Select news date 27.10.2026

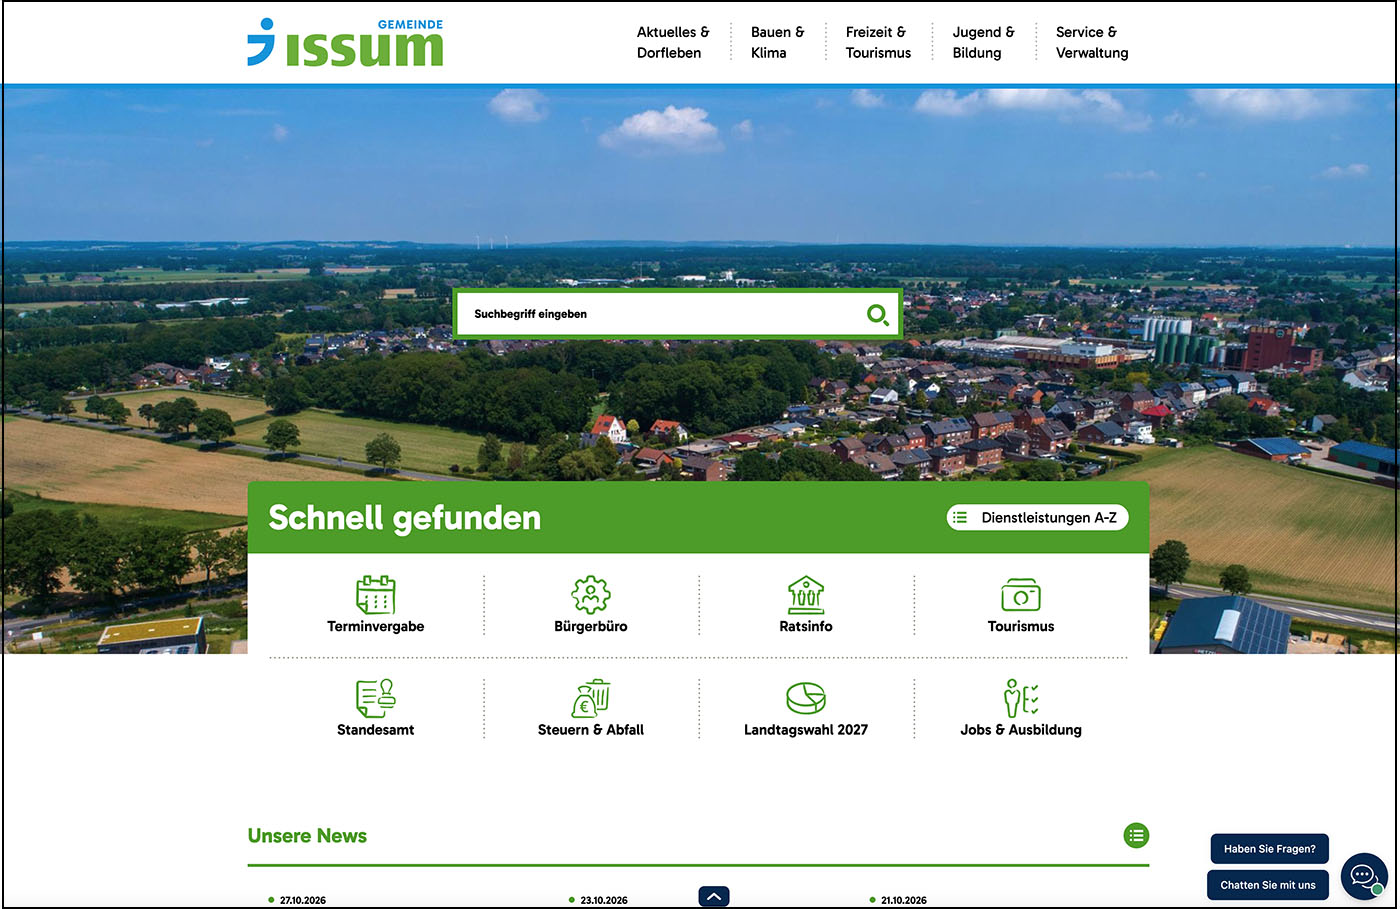(x=303, y=900)
